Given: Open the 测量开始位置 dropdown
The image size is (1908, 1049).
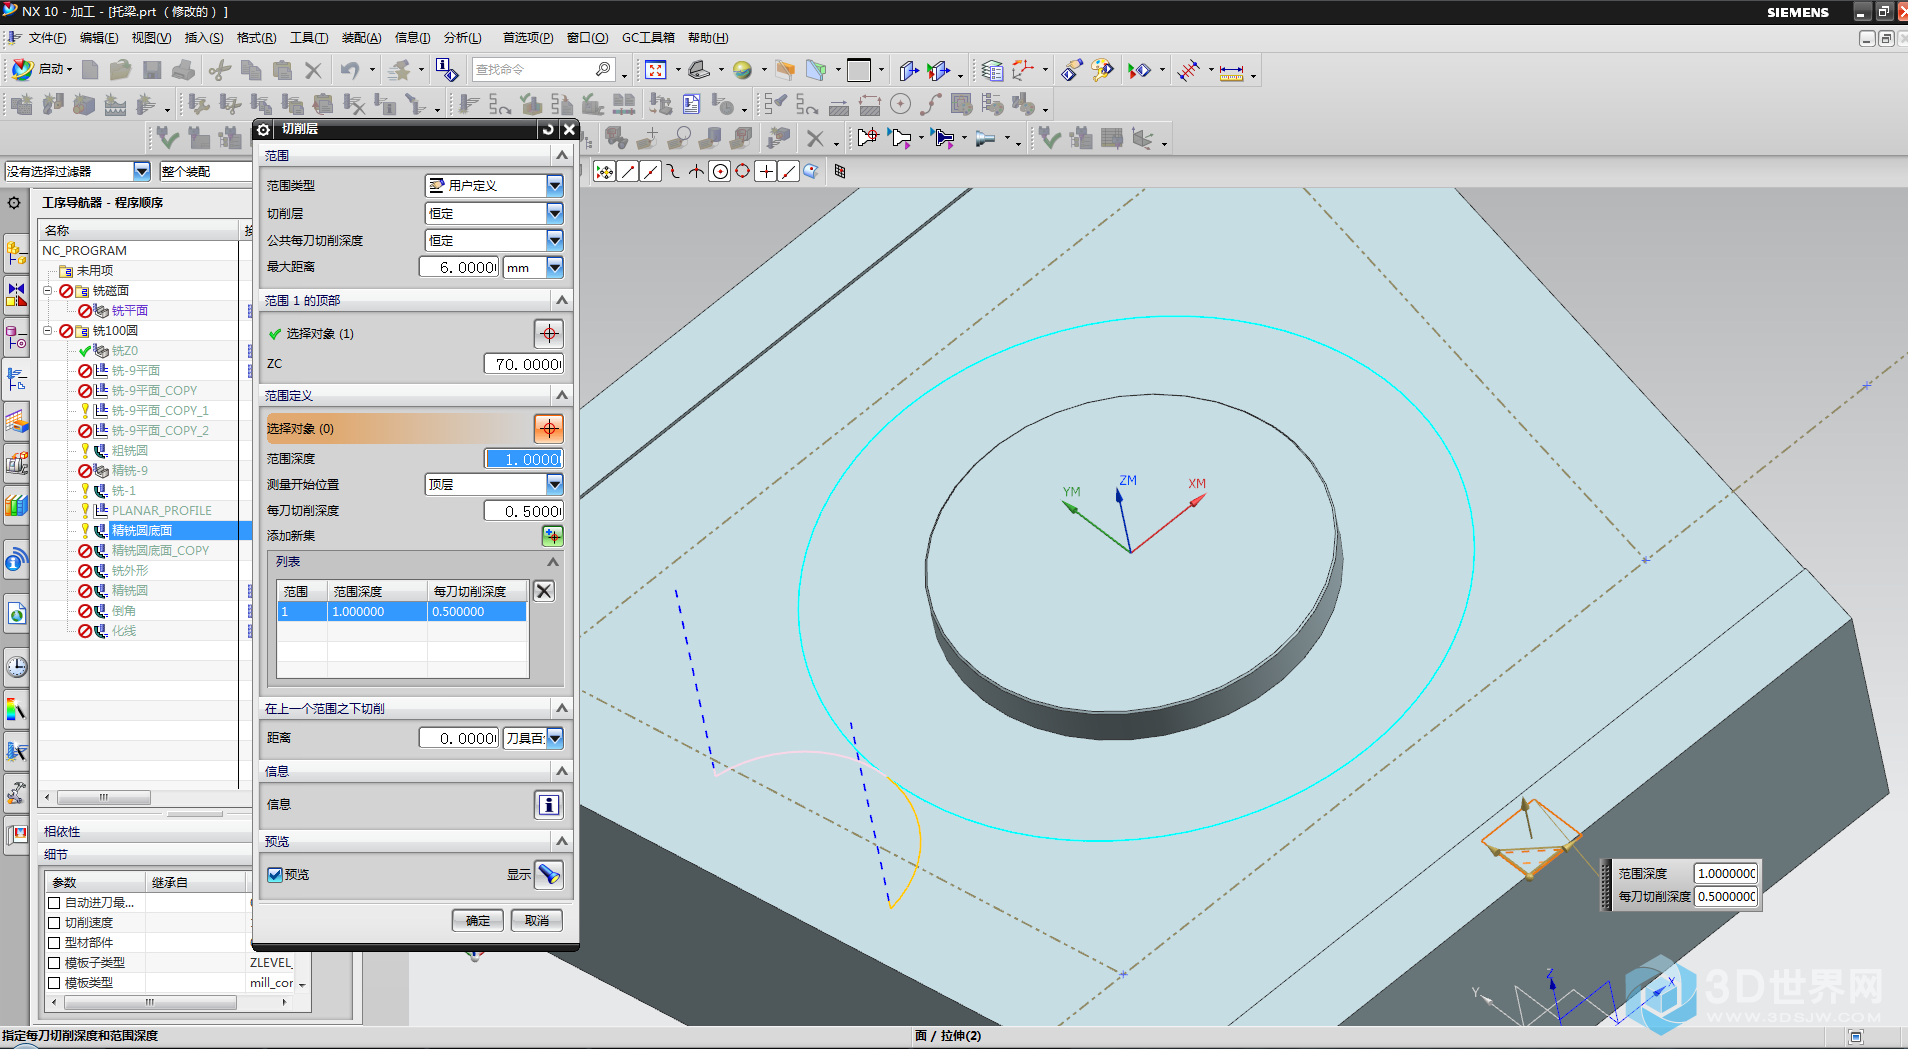Looking at the screenshot, I should pyautogui.click(x=555, y=484).
